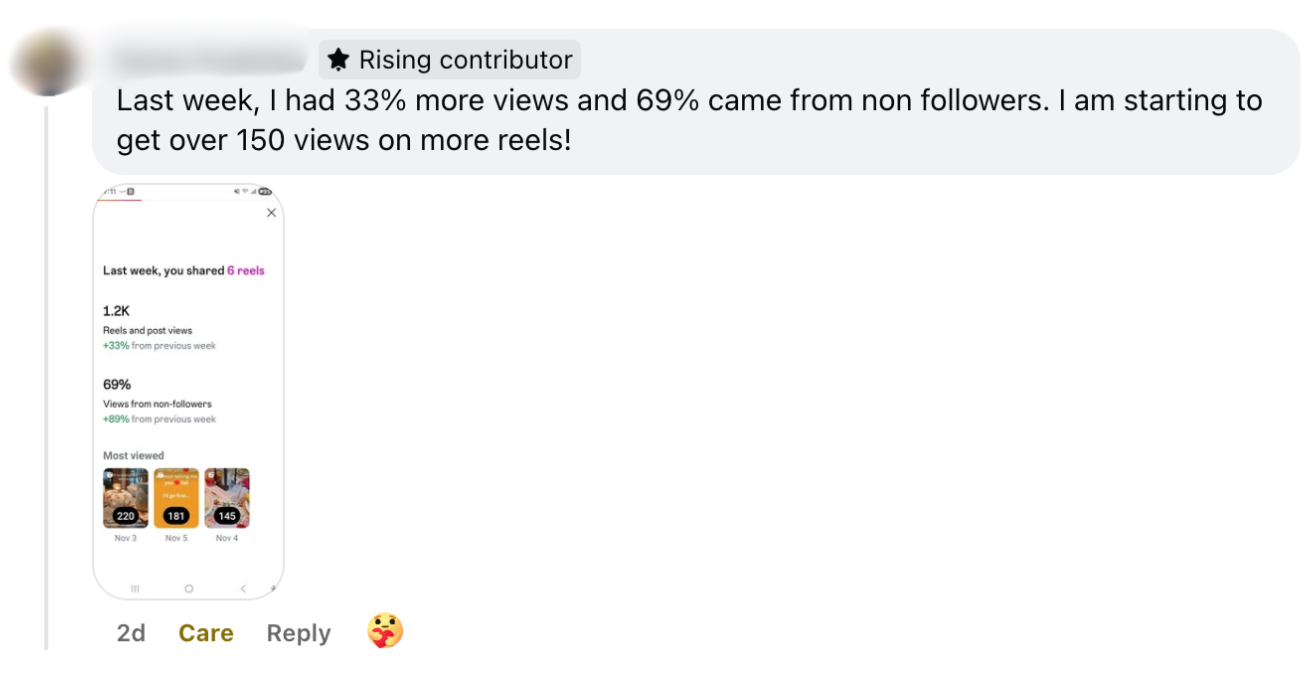
Task: Click the Care reaction button
Action: (x=206, y=633)
